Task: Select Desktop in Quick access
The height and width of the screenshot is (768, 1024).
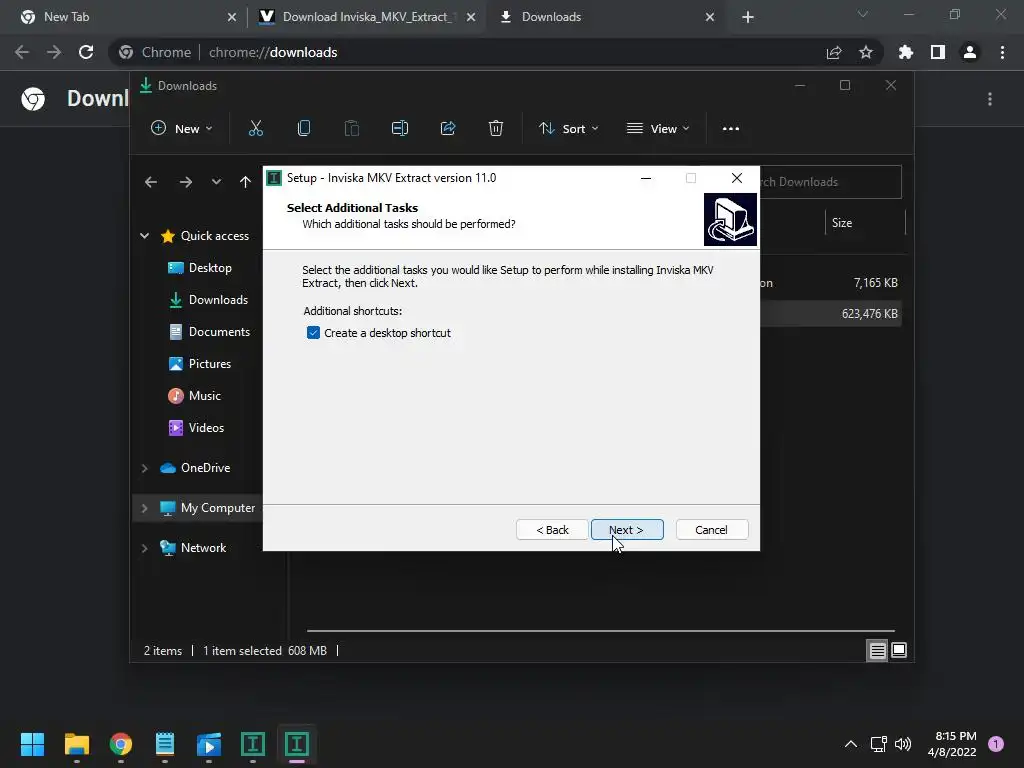Action: (x=210, y=268)
